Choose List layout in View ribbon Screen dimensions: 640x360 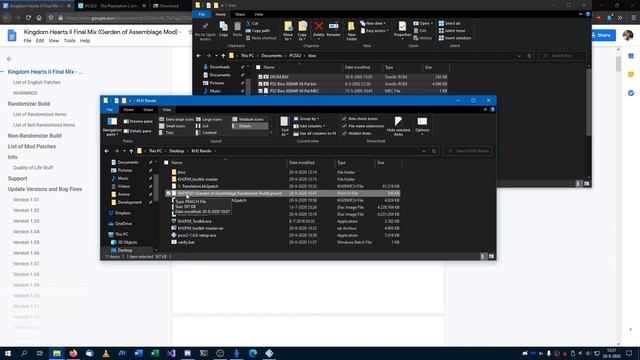click(x=202, y=126)
